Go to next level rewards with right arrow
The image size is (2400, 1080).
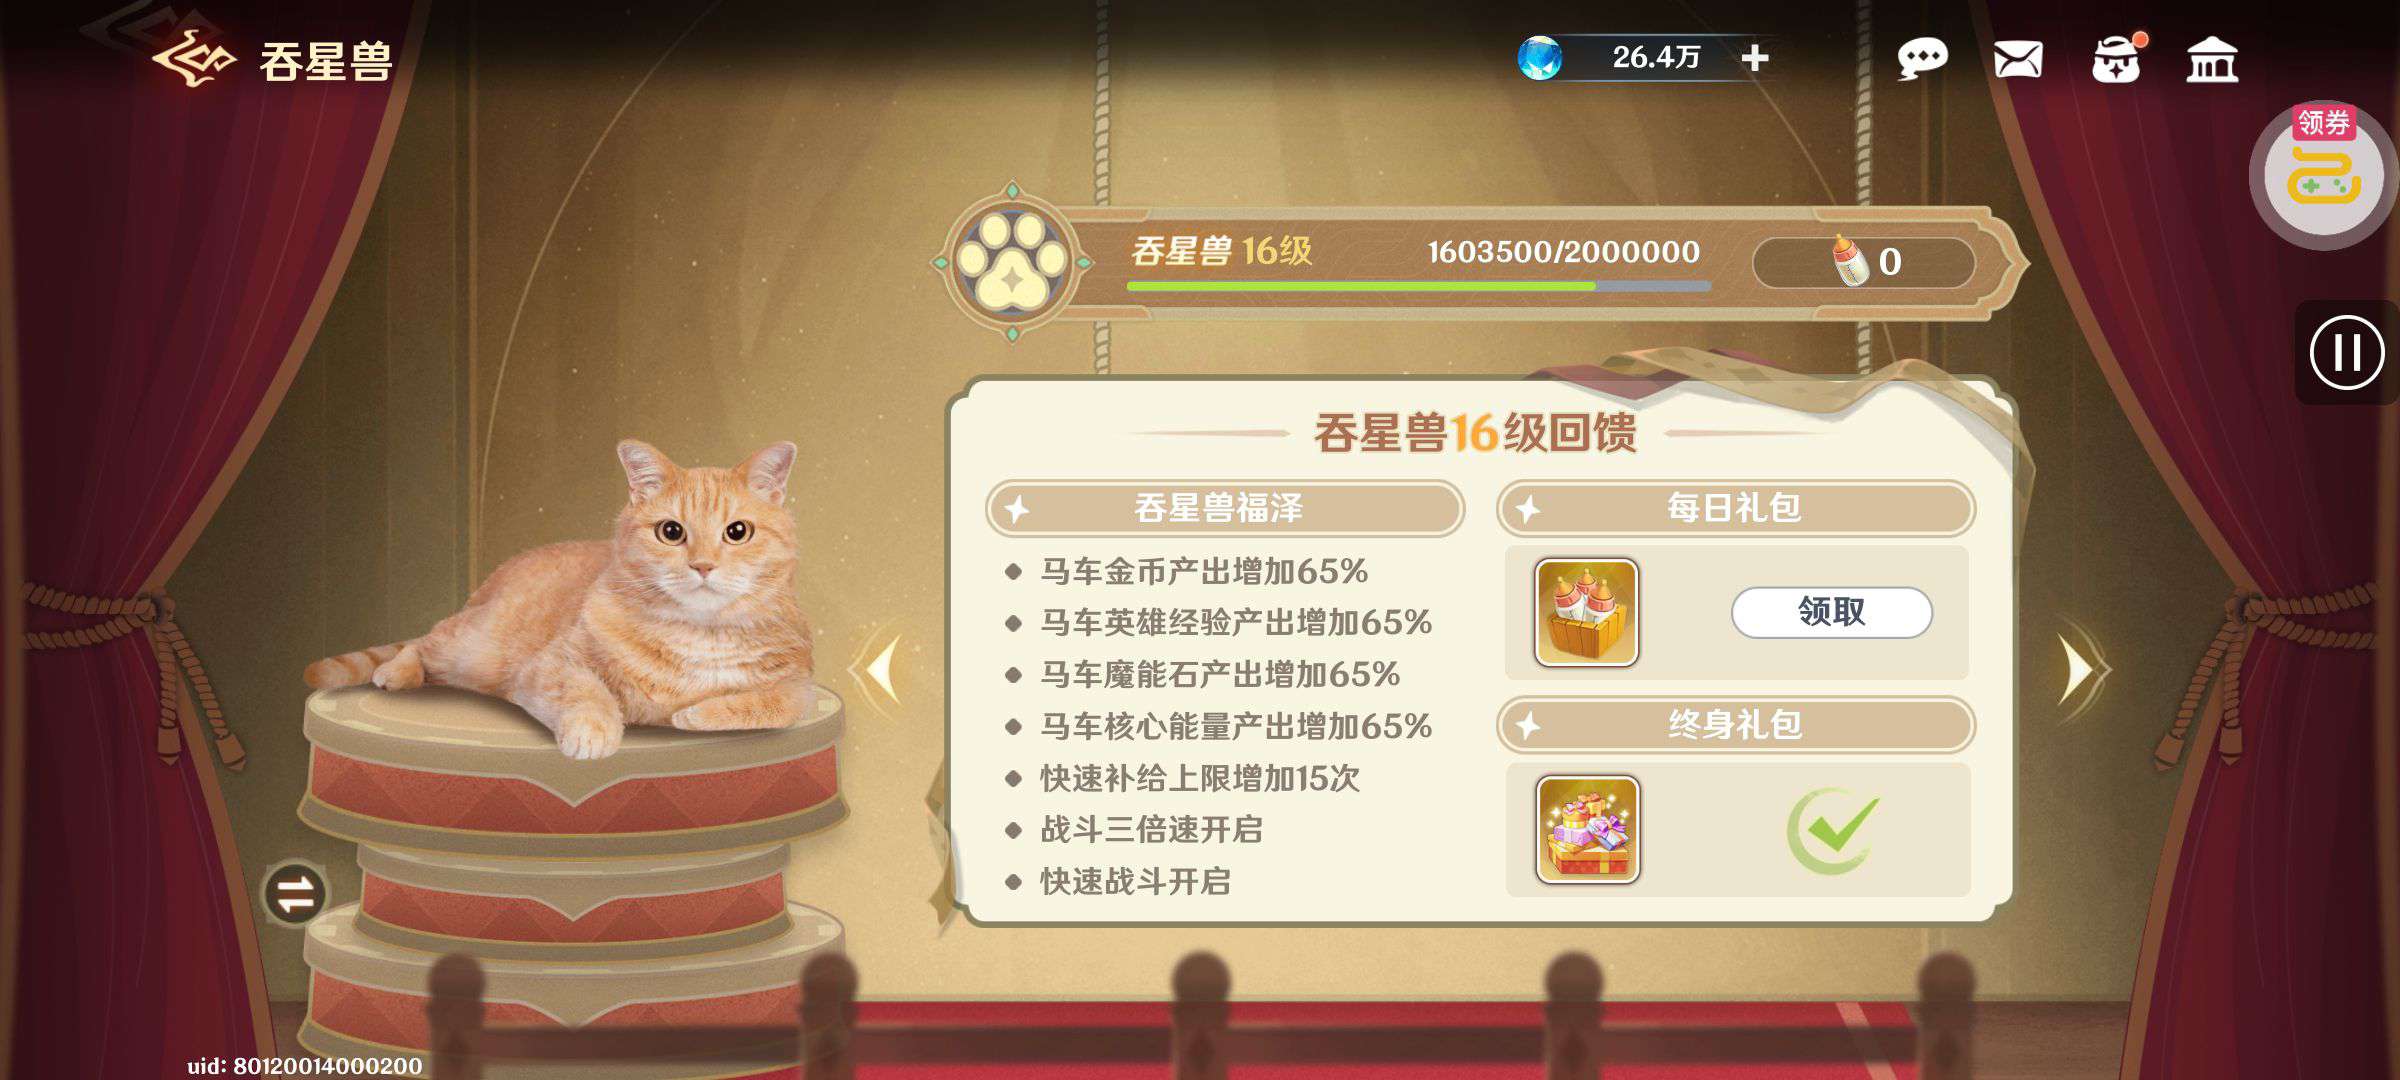pyautogui.click(x=2080, y=669)
